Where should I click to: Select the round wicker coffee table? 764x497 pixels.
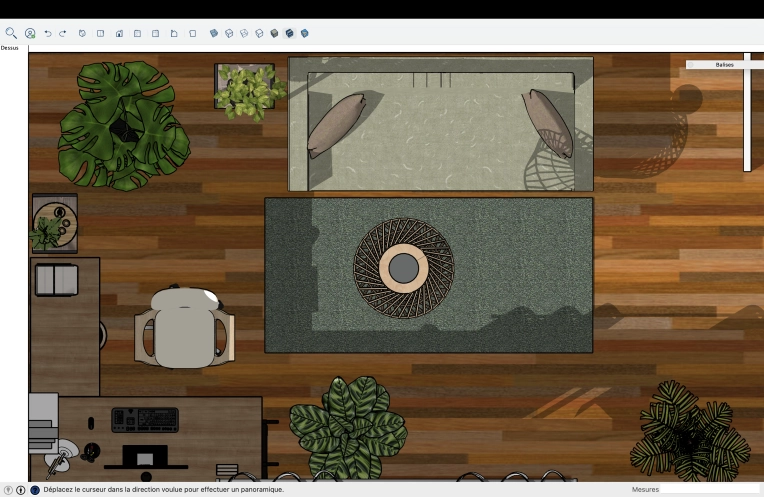point(403,268)
